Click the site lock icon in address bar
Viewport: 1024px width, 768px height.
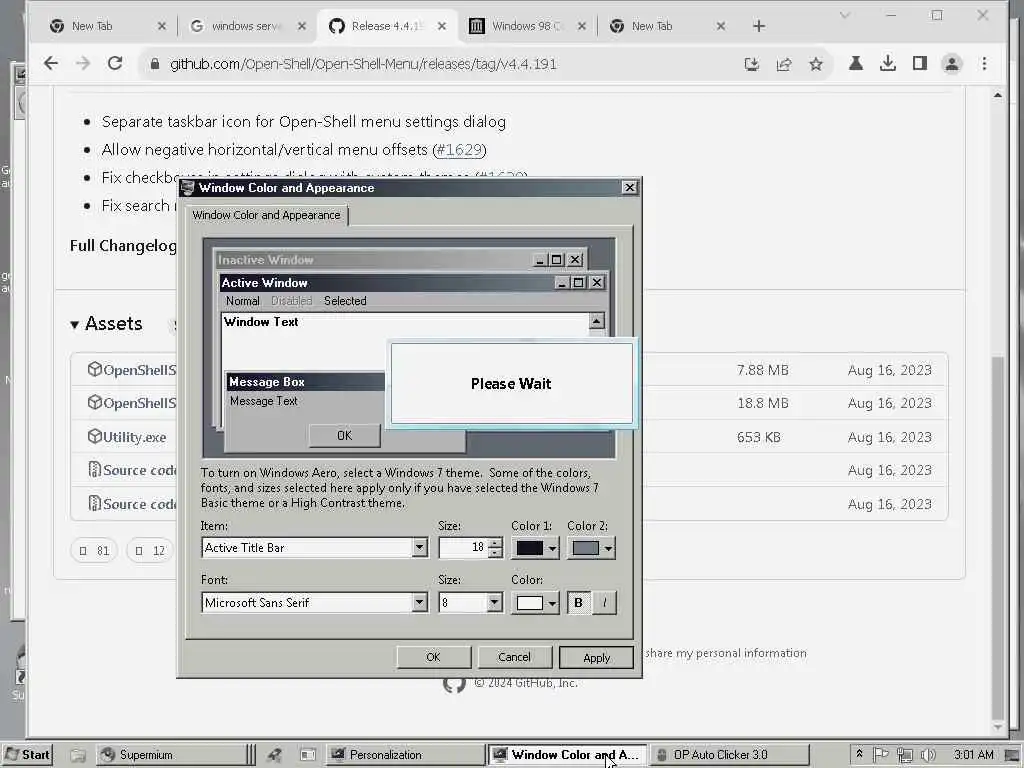coord(155,64)
